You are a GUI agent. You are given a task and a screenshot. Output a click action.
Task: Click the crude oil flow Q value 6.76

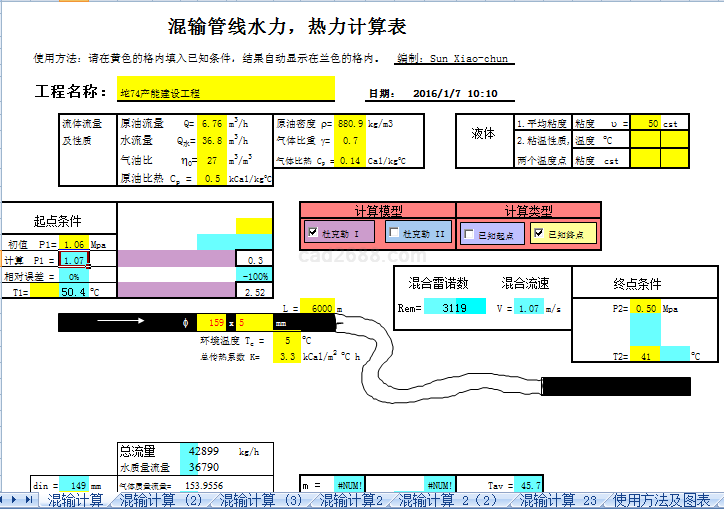211,124
